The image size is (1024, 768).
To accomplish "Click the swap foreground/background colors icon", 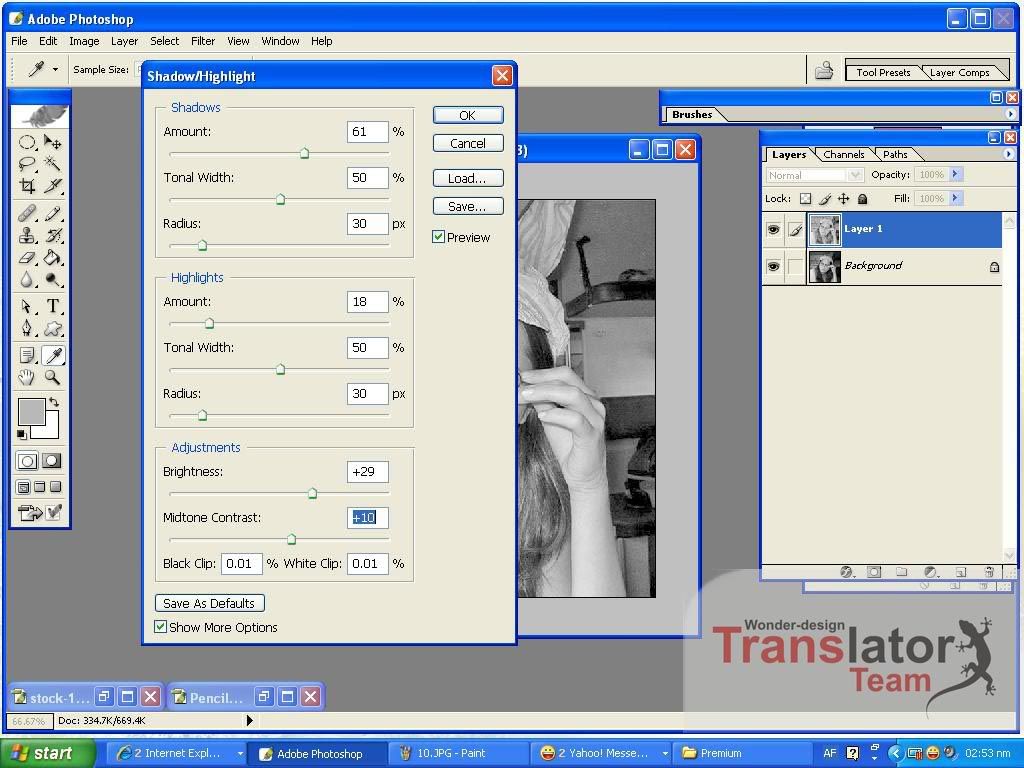I will point(54,402).
